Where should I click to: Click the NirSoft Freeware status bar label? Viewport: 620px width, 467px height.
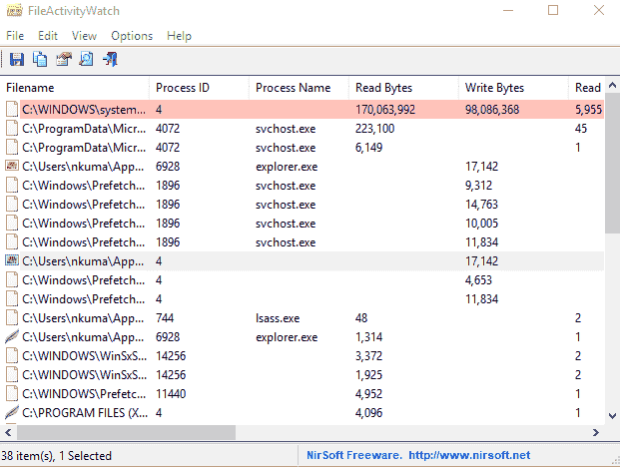tap(354, 455)
